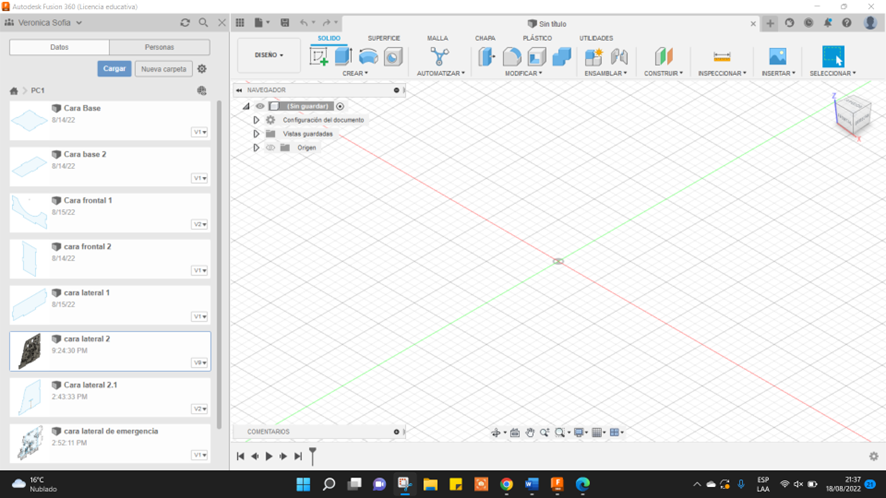Viewport: 886px width, 498px height.
Task: Expand the Origen node
Action: click(x=256, y=148)
